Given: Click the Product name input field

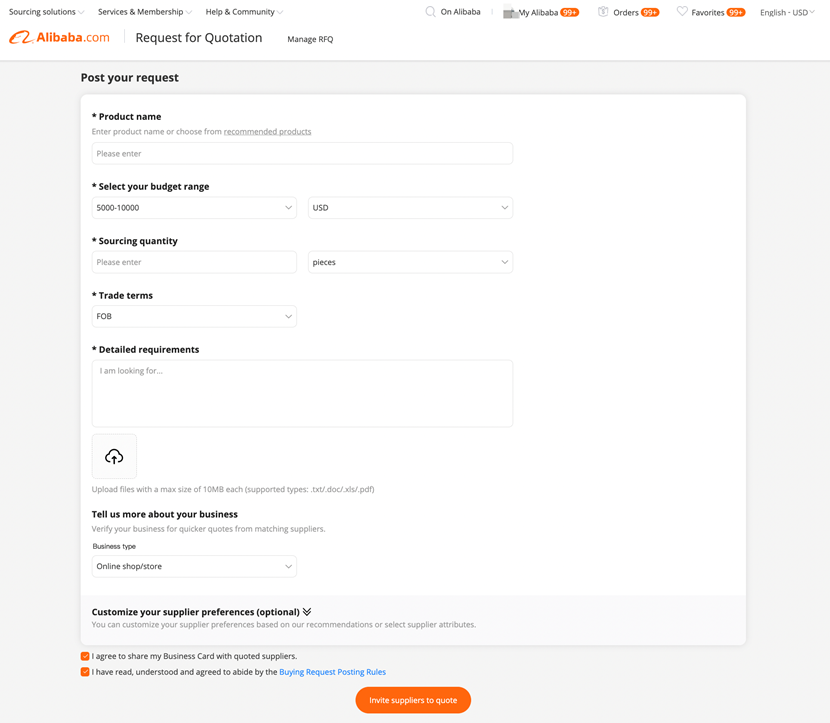Looking at the screenshot, I should click(x=302, y=153).
